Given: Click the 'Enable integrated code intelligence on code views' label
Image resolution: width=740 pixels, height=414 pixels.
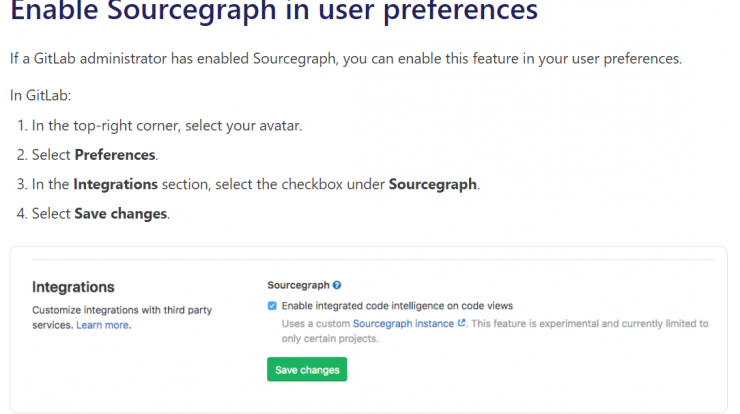Looking at the screenshot, I should tap(397, 306).
